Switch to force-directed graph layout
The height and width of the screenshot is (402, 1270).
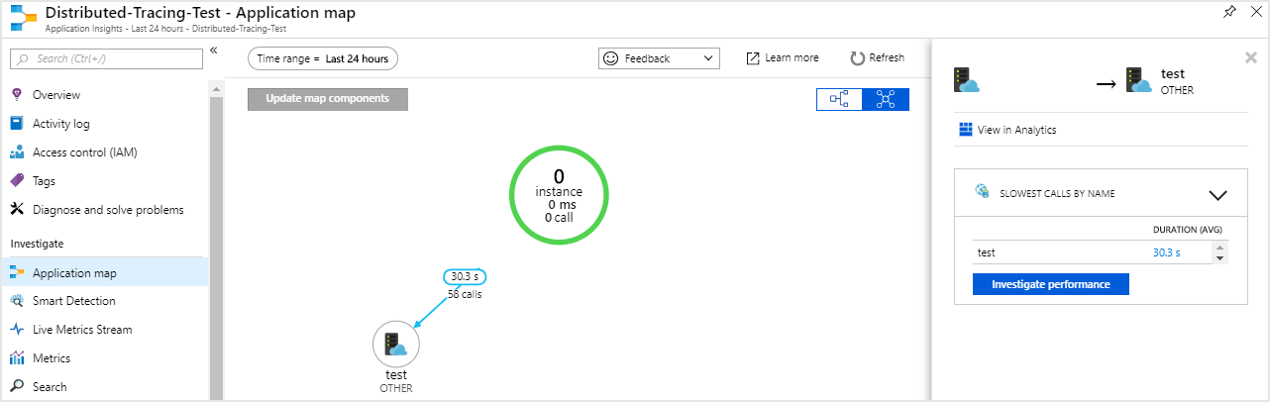pos(886,99)
